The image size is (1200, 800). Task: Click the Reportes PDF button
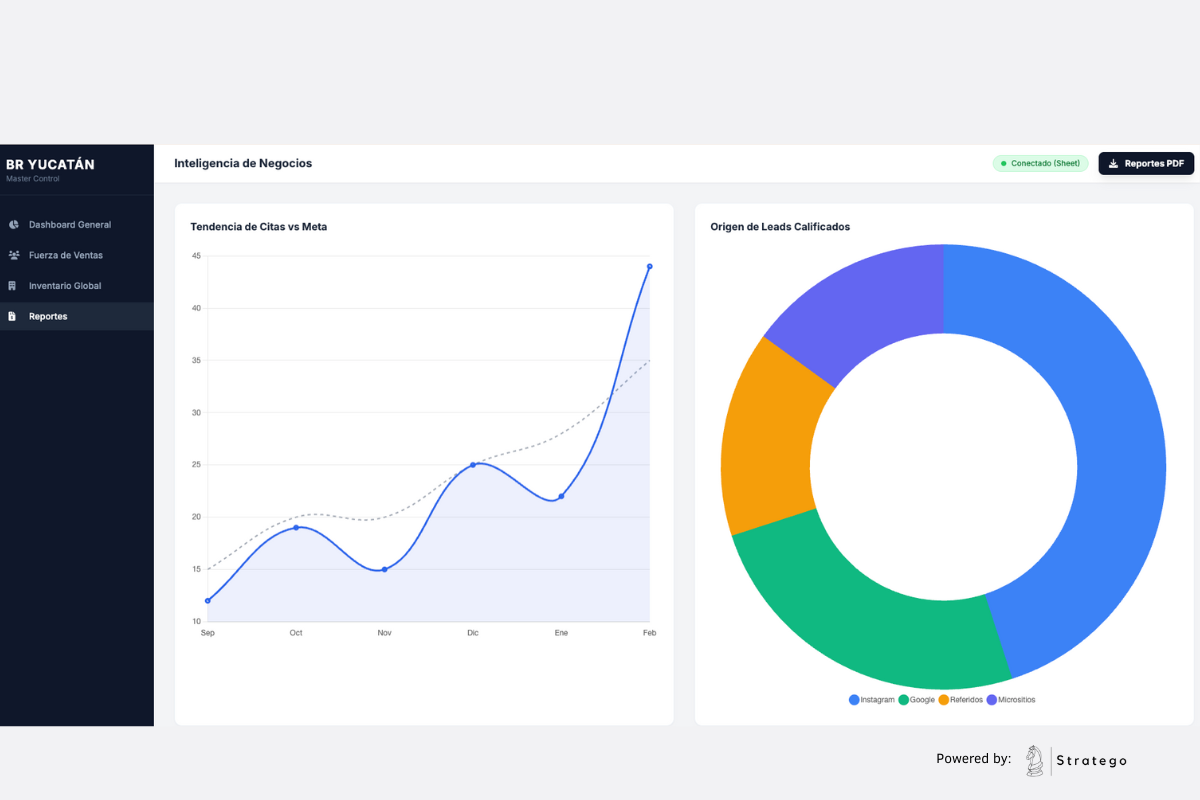[1146, 163]
